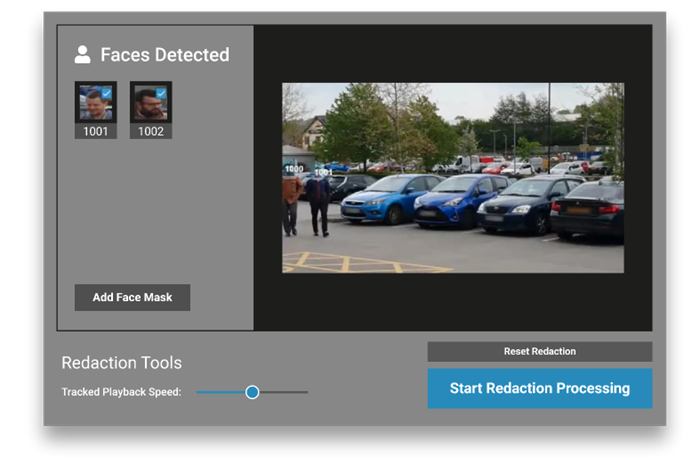Image resolution: width=700 pixels, height=465 pixels.
Task: Uncheck the checkbox on face 1001
Action: tap(107, 93)
